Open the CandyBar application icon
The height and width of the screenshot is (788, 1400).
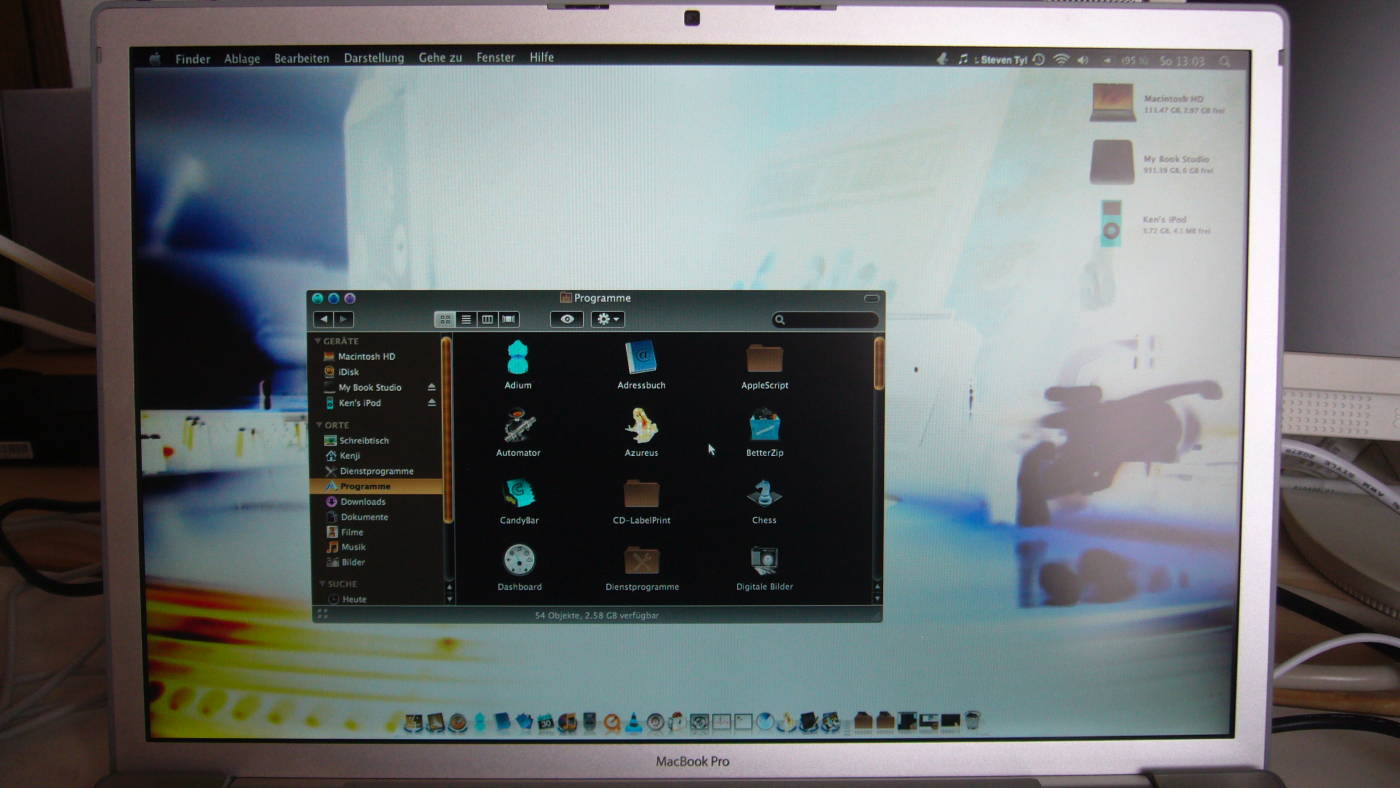click(518, 493)
